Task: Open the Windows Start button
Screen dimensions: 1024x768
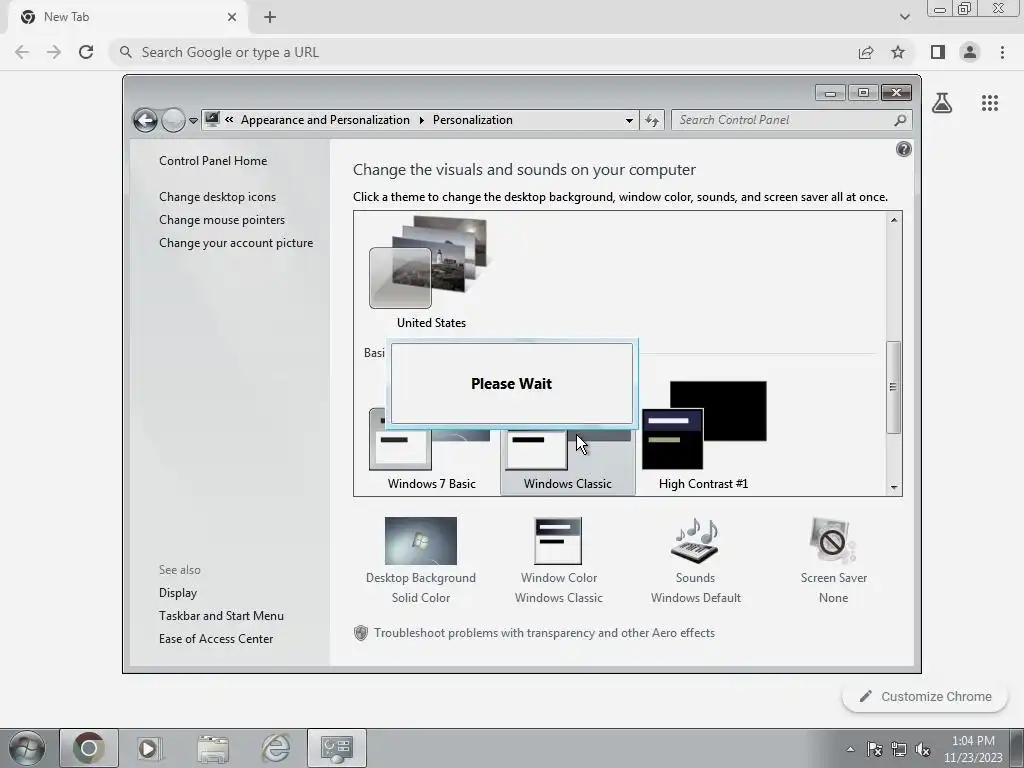Action: pos(27,748)
